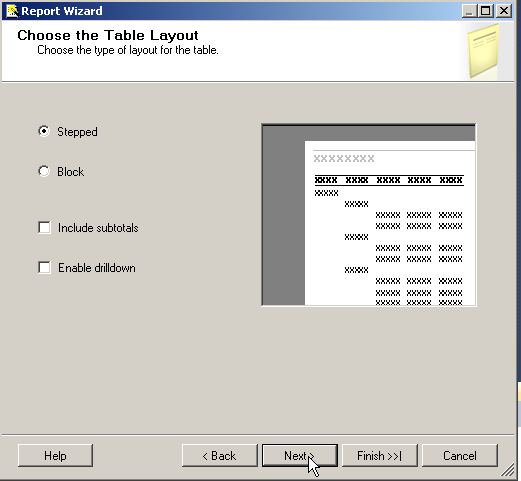This screenshot has height=481, width=521.
Task: Click the grey title placeholder in layout preview
Action: pyautogui.click(x=344, y=158)
